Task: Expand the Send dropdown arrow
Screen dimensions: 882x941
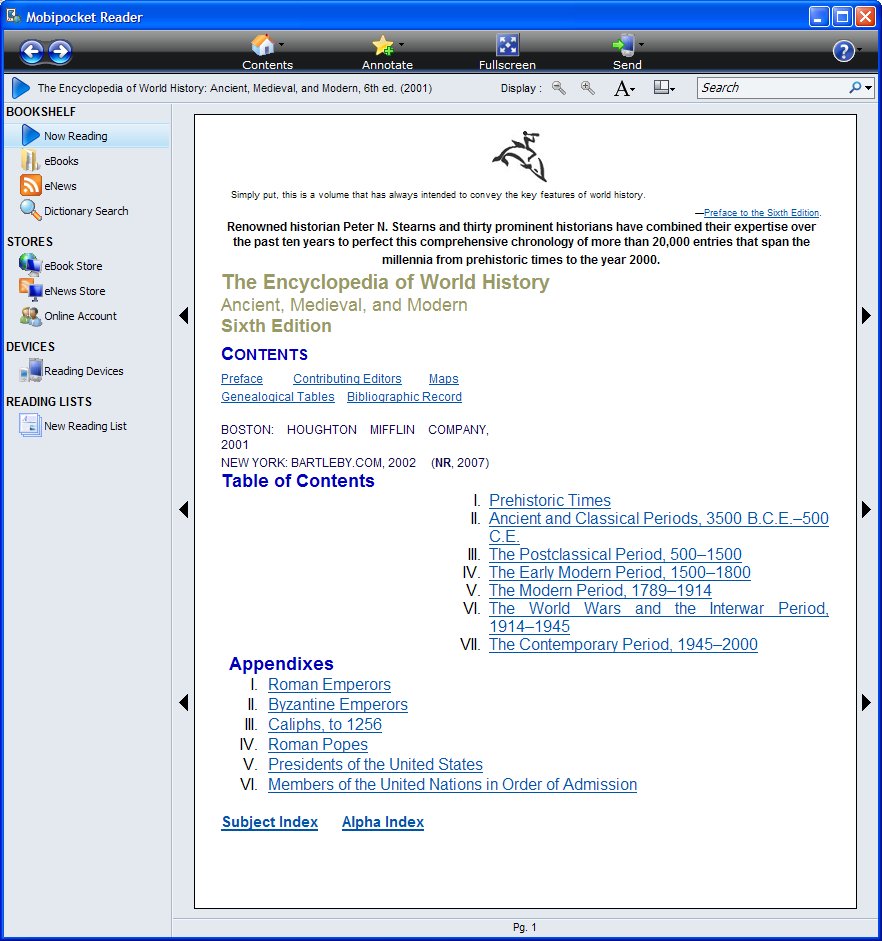Action: point(641,44)
